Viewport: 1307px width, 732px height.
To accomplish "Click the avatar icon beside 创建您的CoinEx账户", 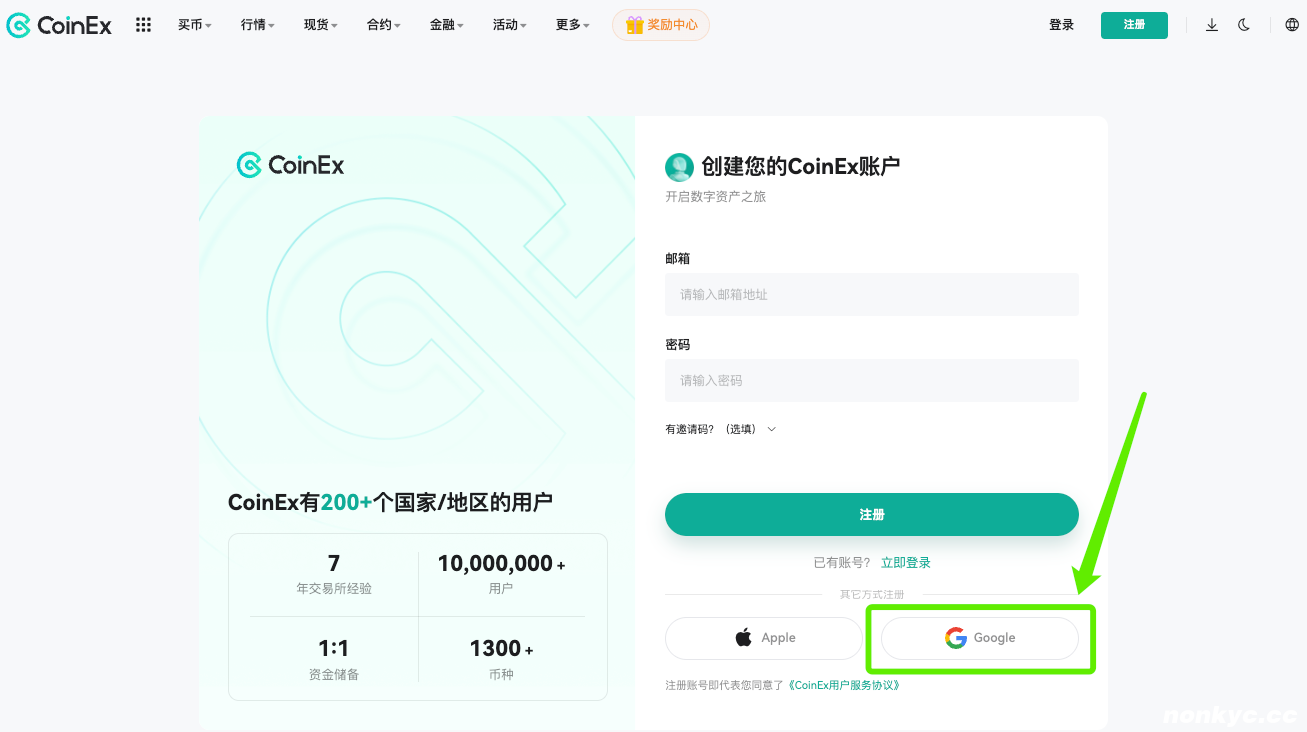I will coord(679,167).
